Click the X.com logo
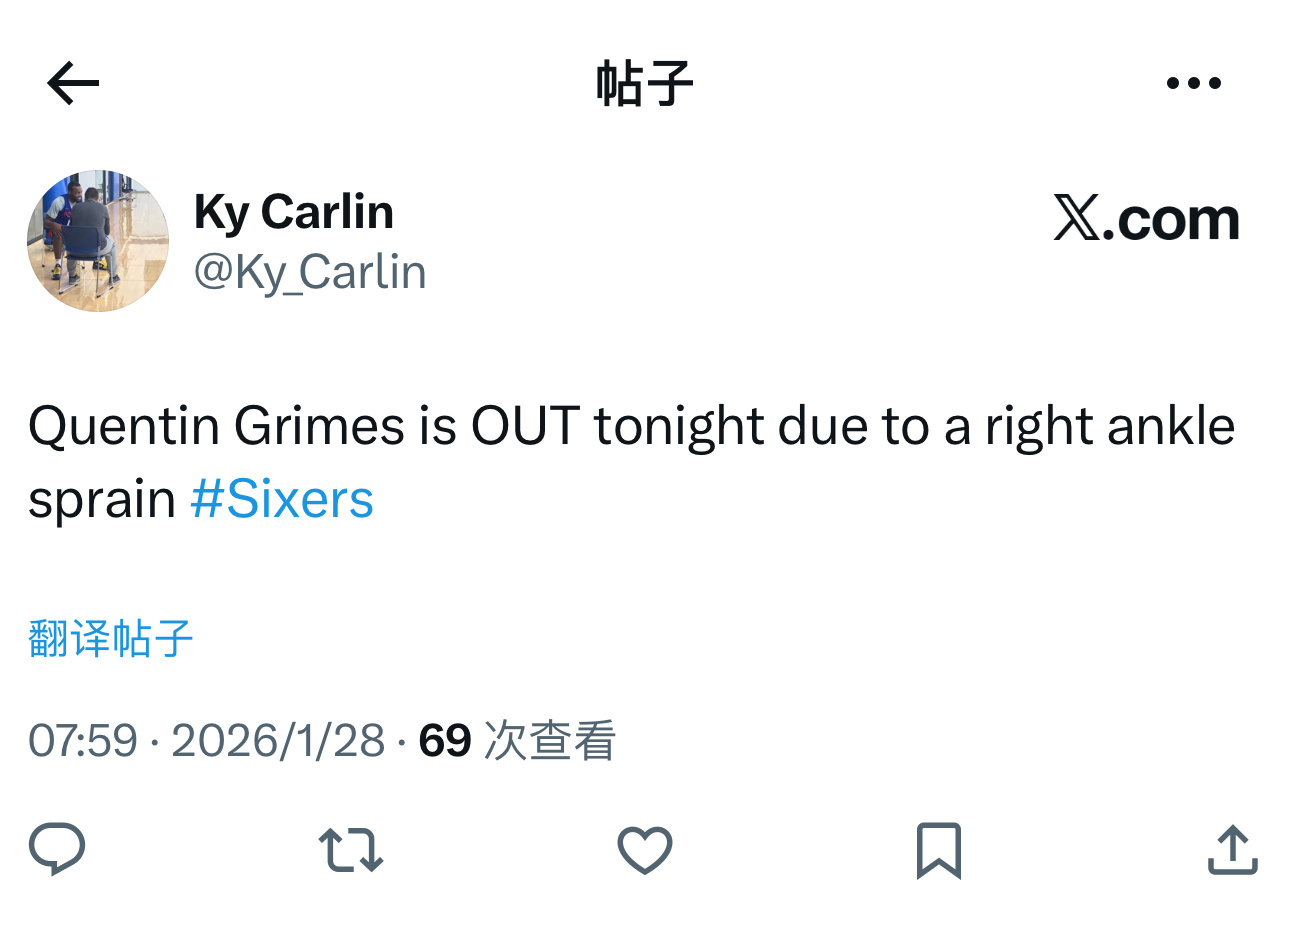 [1146, 218]
